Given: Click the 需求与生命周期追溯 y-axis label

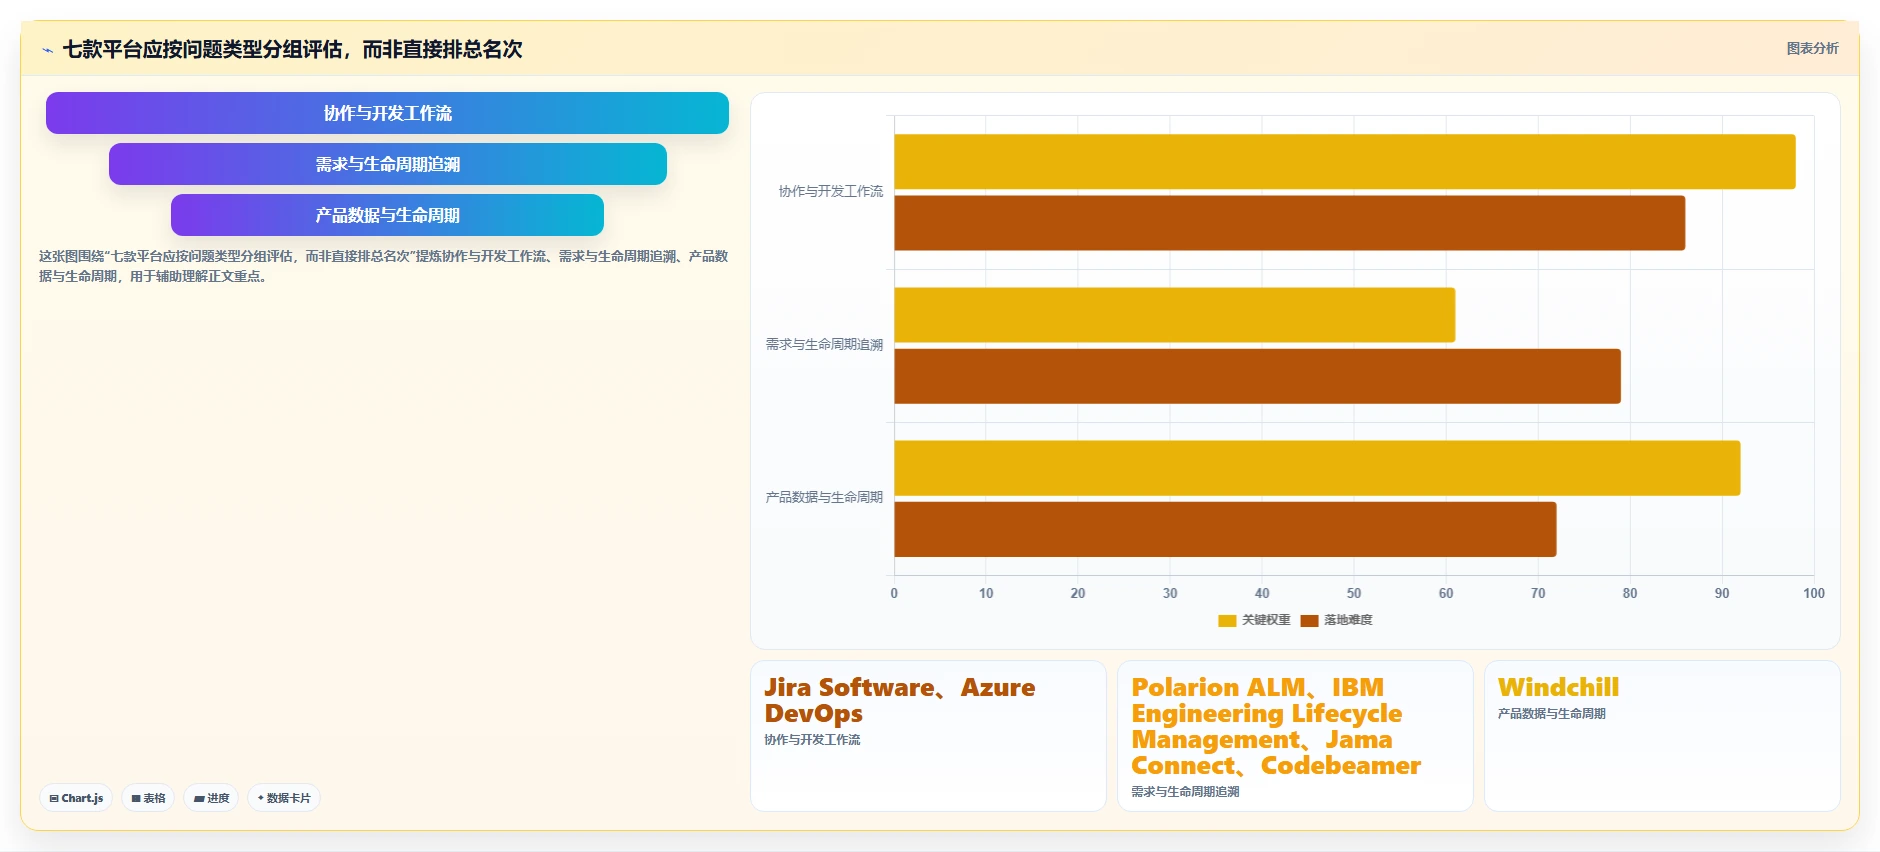Looking at the screenshot, I should tap(824, 344).
